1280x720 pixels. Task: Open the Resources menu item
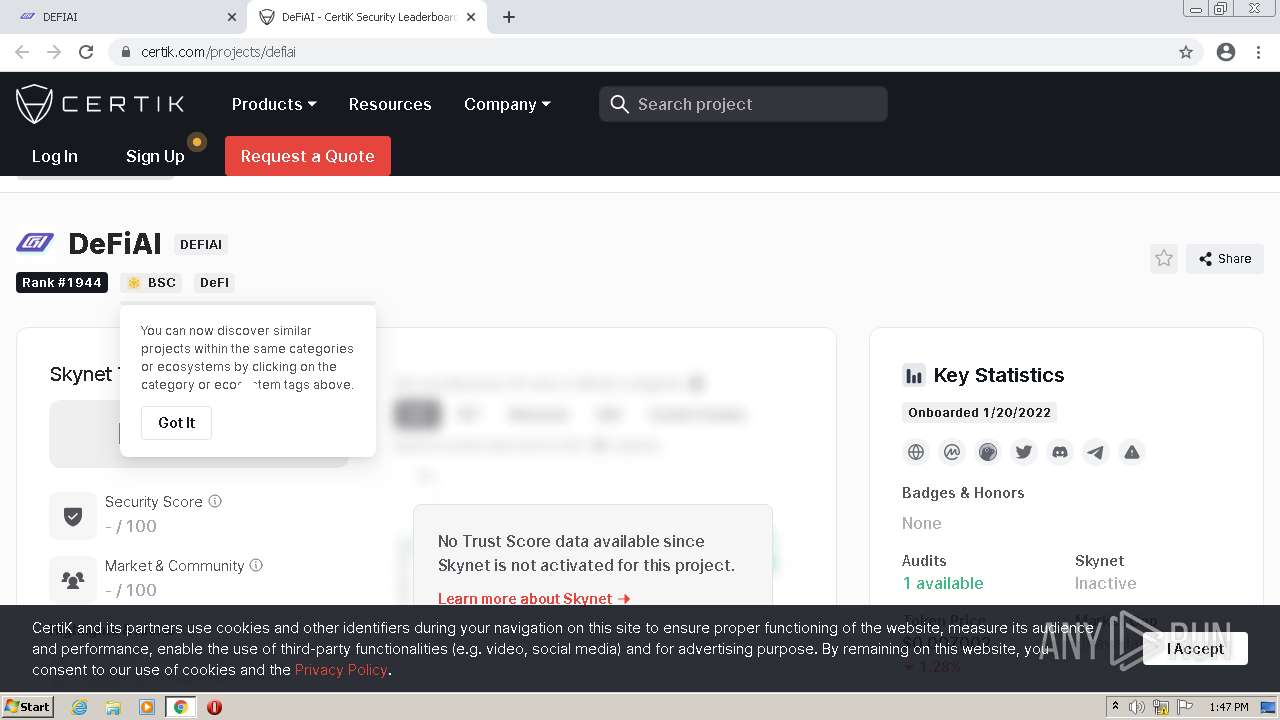tap(390, 104)
